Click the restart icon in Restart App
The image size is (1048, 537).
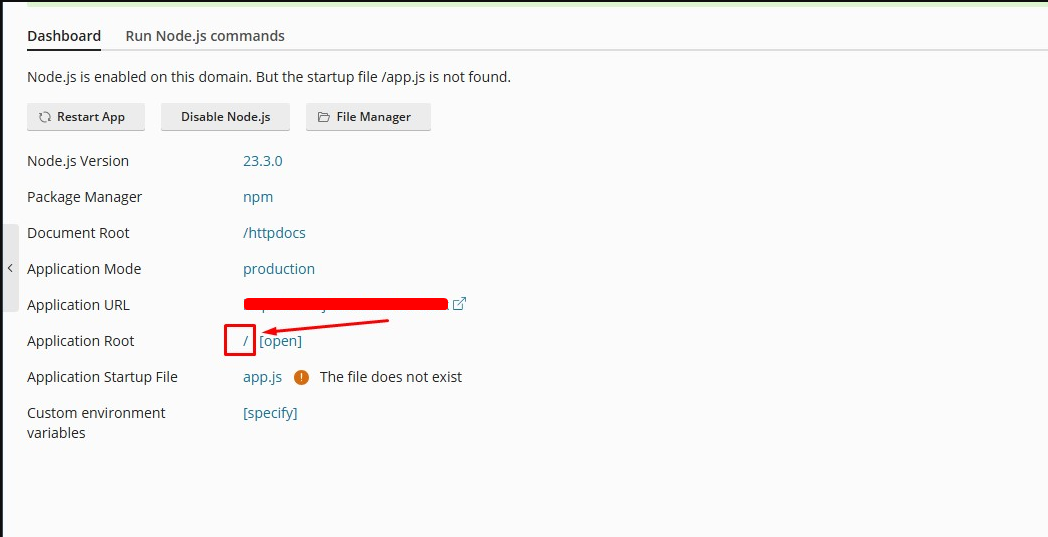coord(45,117)
